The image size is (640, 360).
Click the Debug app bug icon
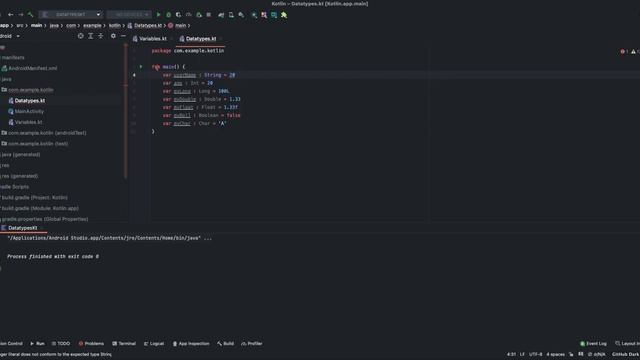(x=169, y=15)
